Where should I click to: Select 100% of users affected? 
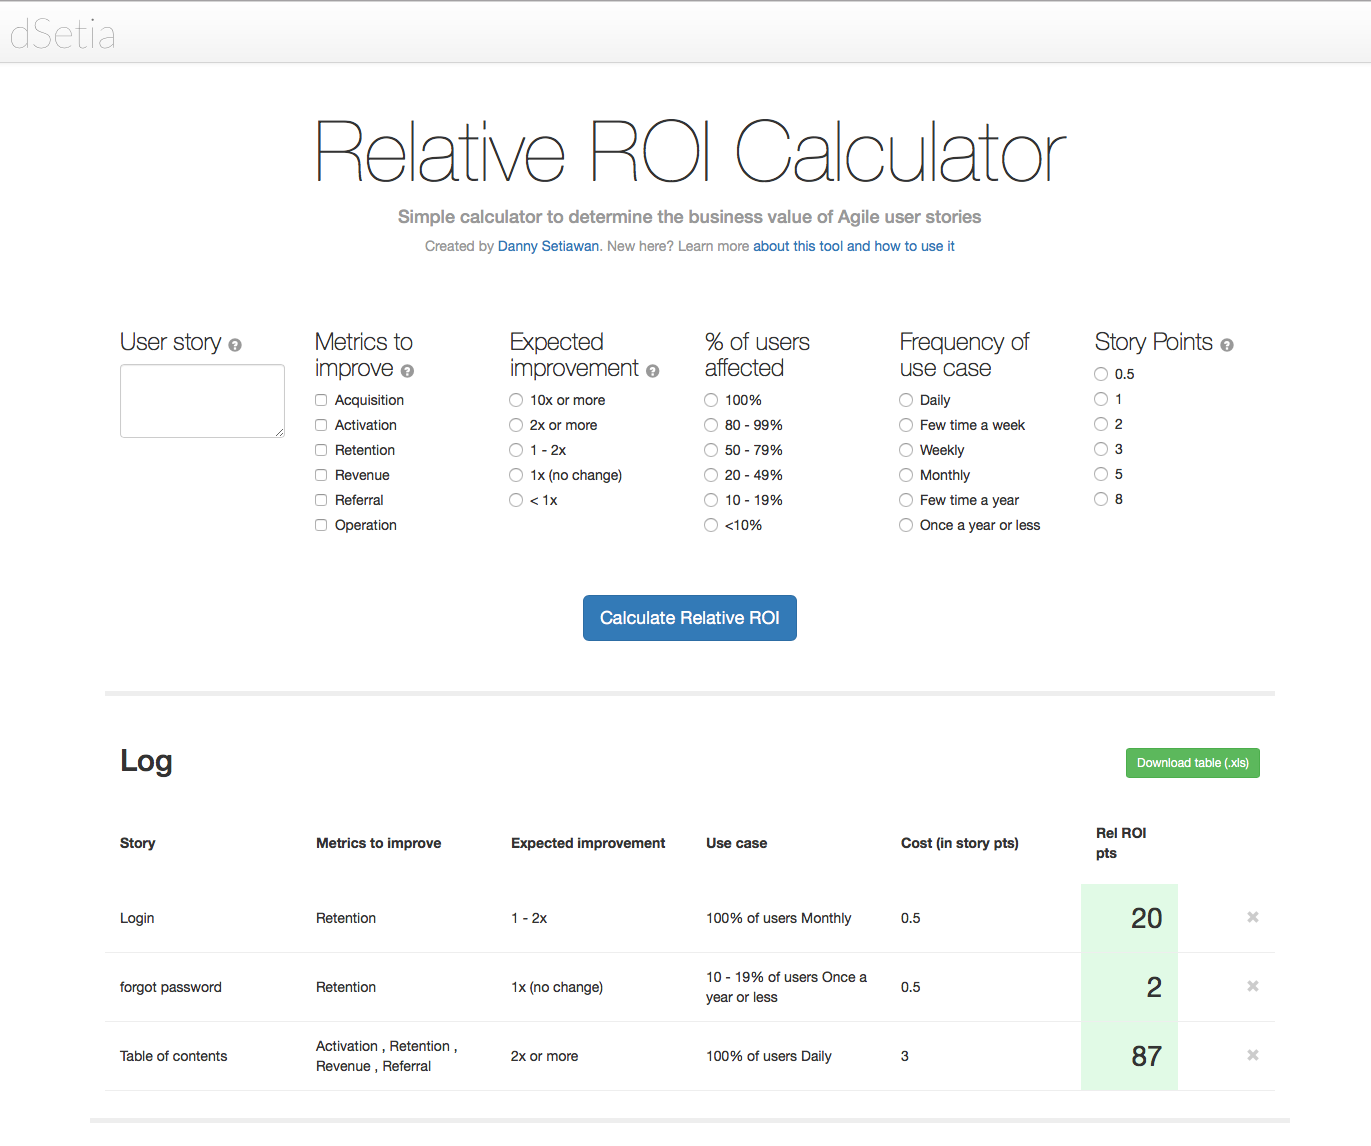click(711, 400)
